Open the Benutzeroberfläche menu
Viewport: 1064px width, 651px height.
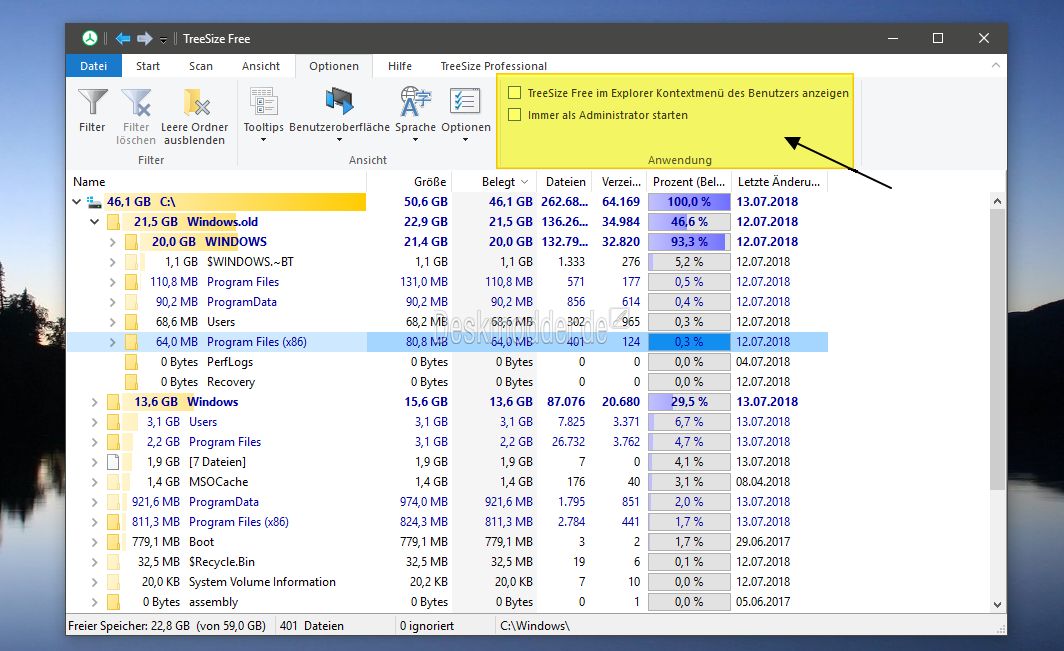pos(339,114)
